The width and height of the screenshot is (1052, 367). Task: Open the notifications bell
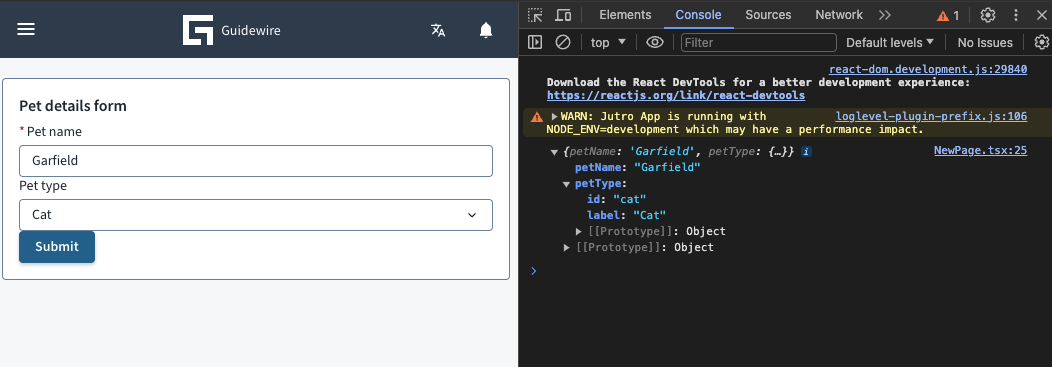pyautogui.click(x=486, y=30)
